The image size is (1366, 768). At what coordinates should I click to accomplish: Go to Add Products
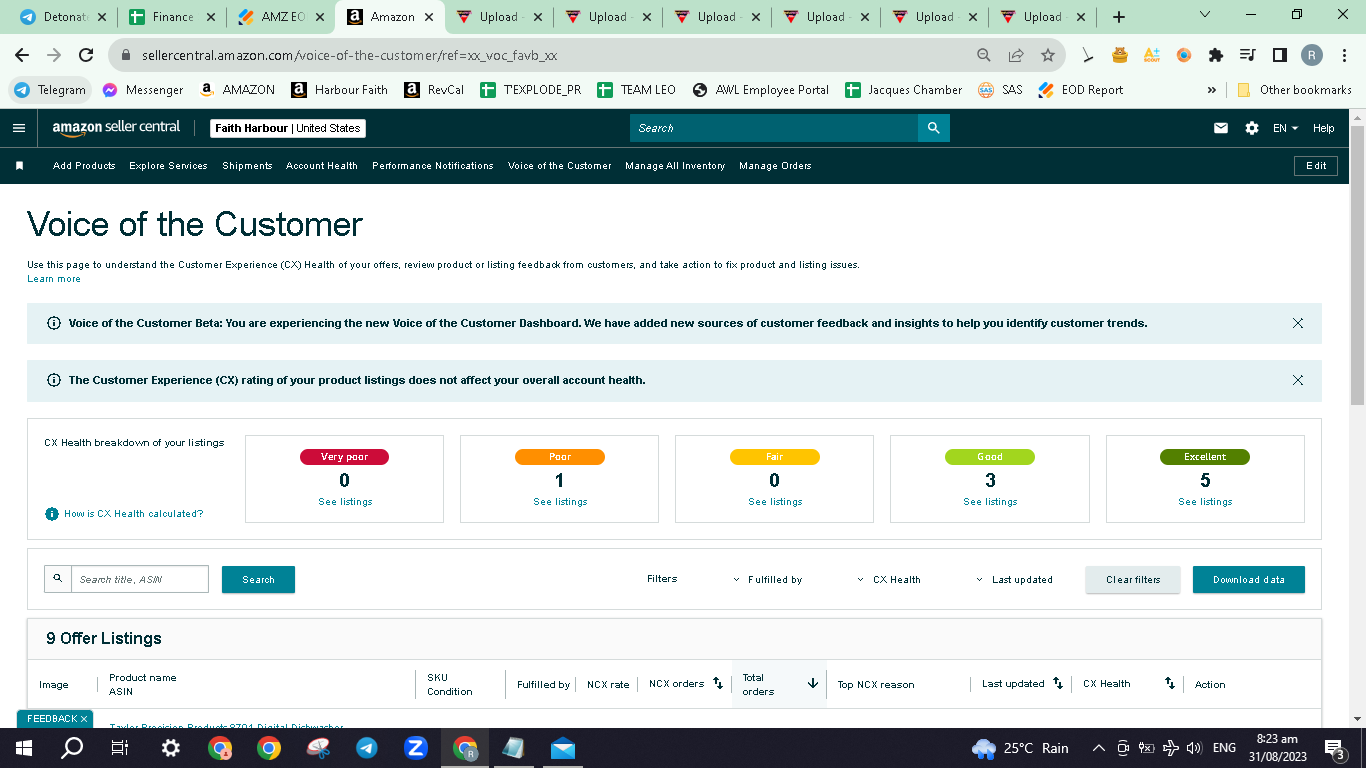pyautogui.click(x=84, y=166)
